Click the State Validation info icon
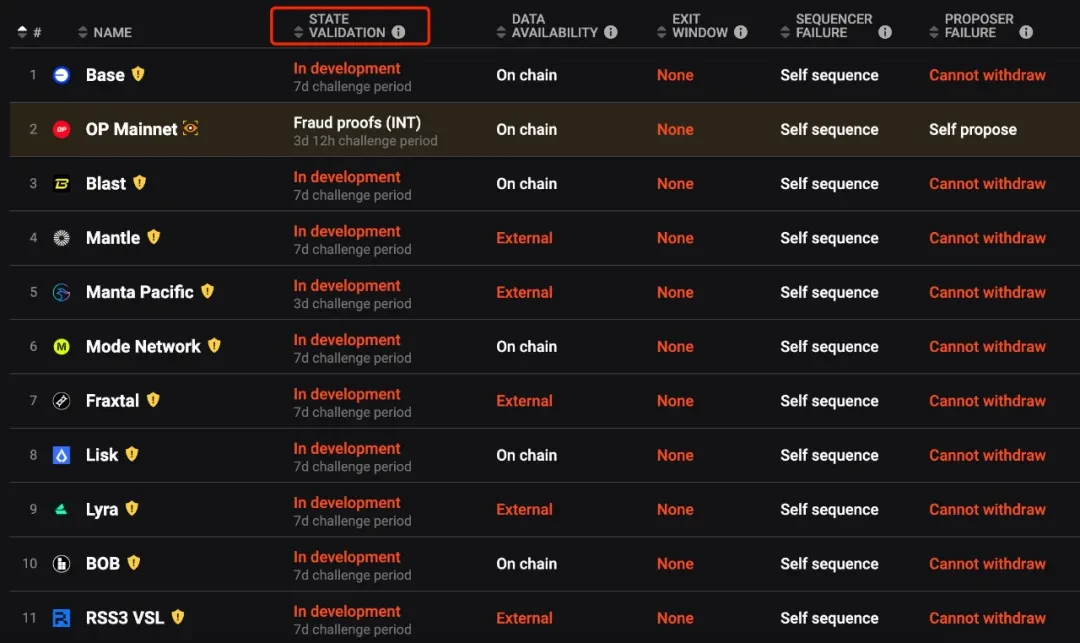The image size is (1080, 643). pos(398,32)
